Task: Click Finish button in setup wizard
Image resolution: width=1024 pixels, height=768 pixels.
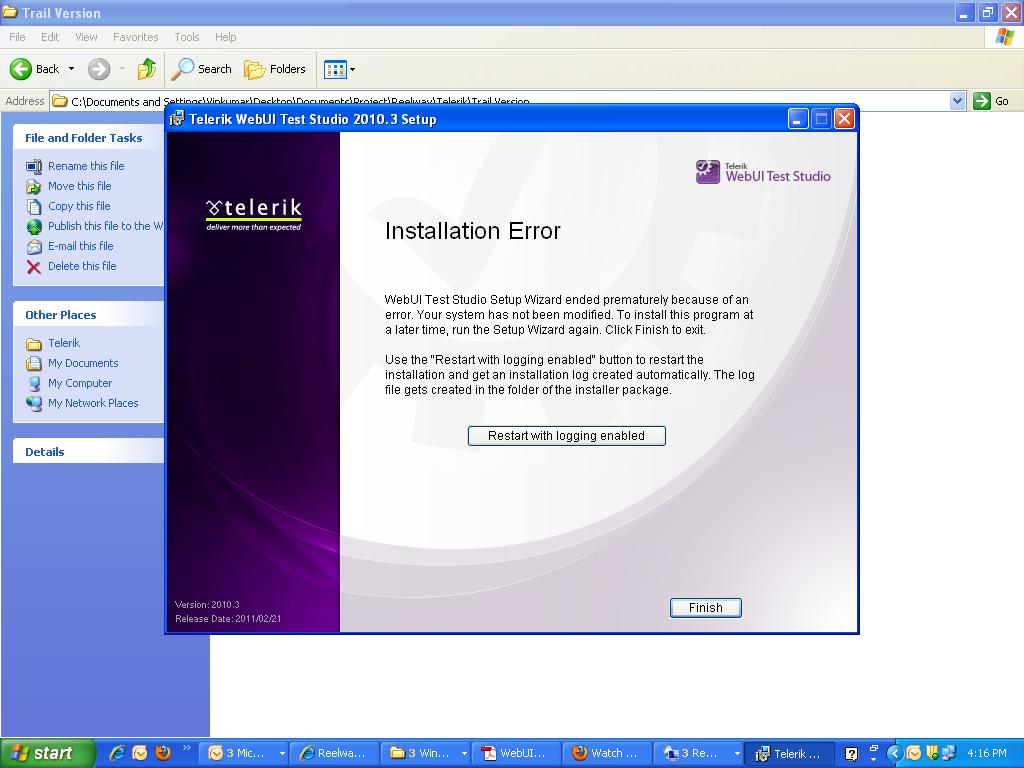Action: click(705, 608)
